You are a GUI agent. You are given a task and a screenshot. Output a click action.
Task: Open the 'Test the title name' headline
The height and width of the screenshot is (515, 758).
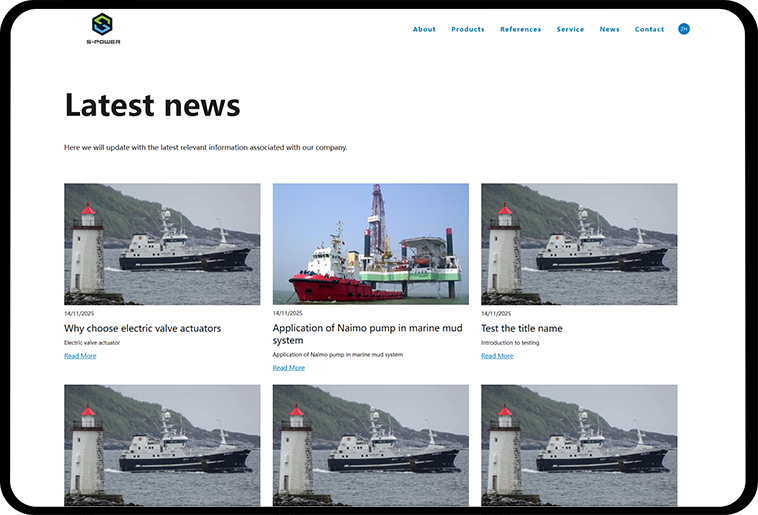(x=521, y=328)
